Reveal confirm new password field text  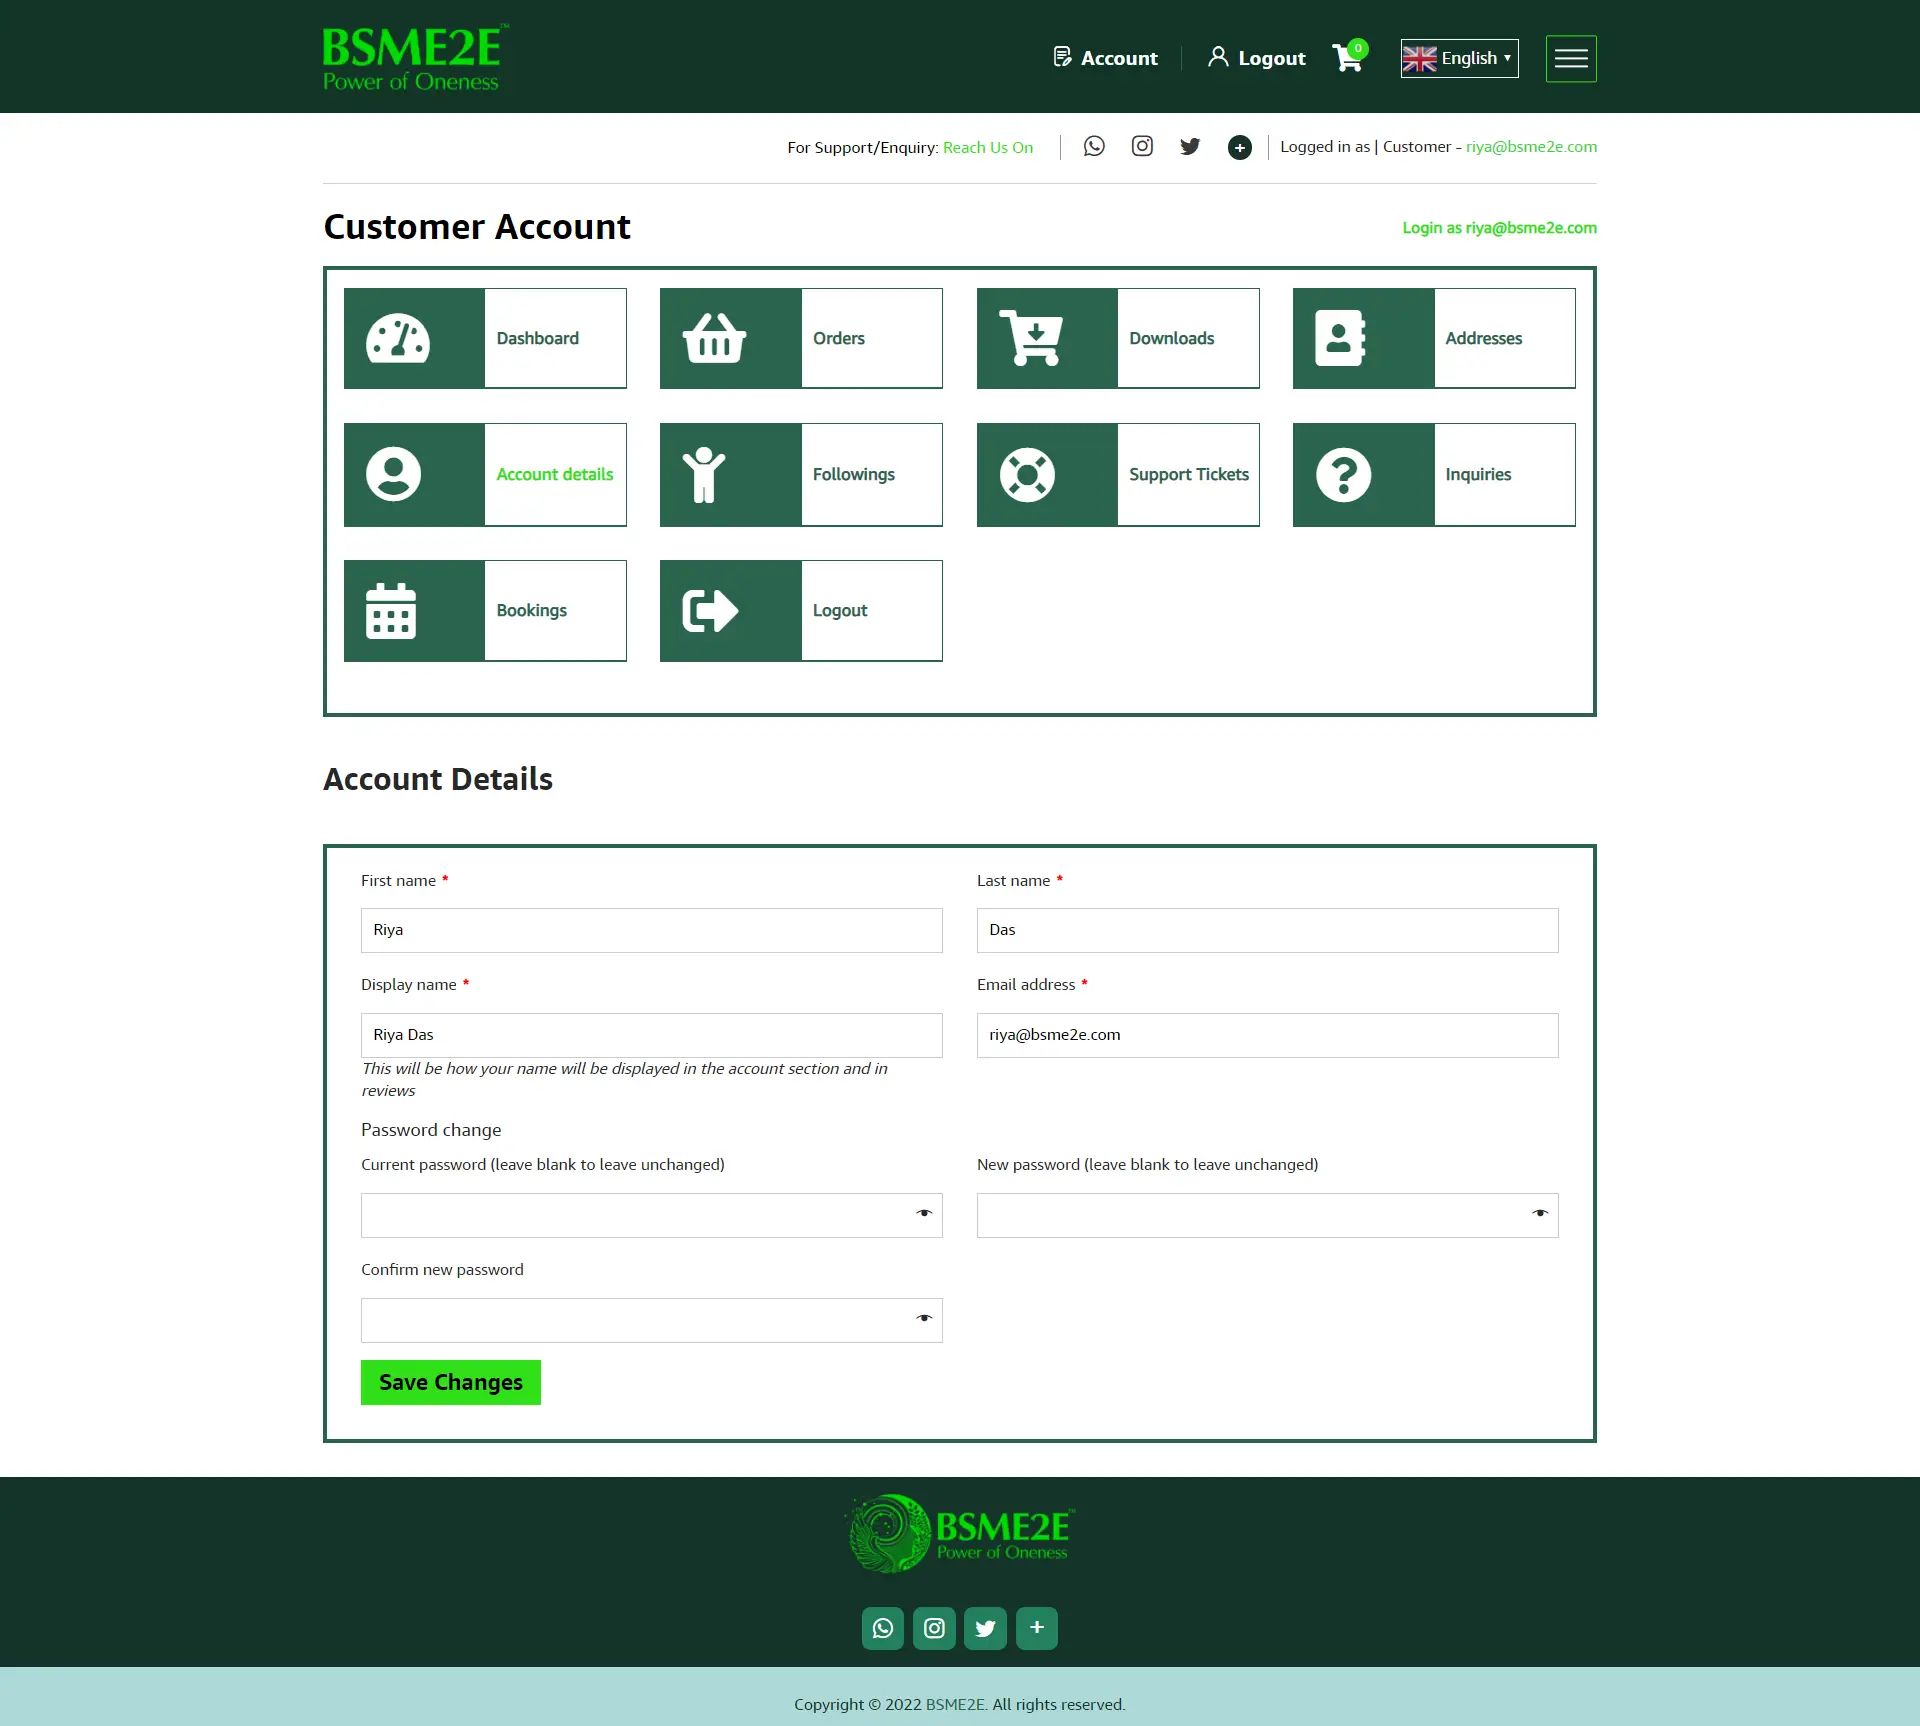[923, 1319]
